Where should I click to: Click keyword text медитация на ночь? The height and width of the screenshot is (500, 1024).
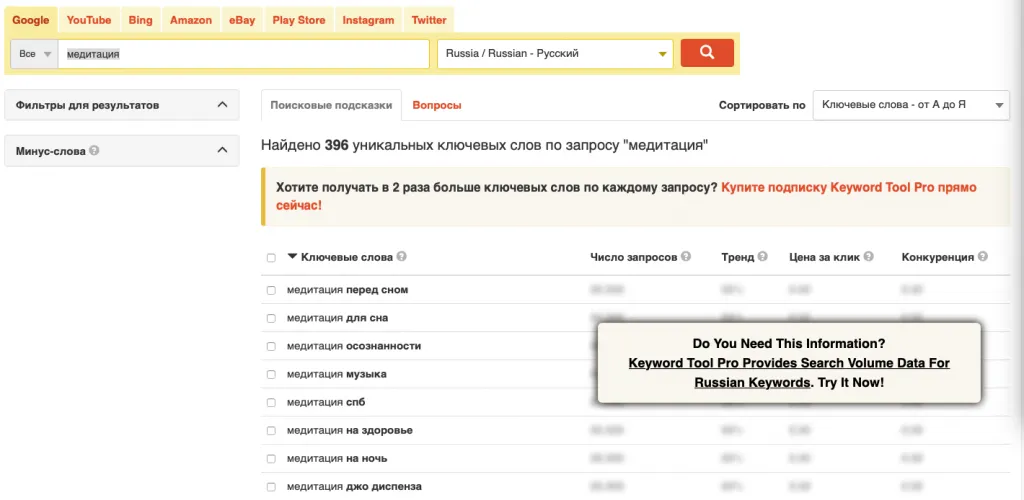pyautogui.click(x=337, y=458)
